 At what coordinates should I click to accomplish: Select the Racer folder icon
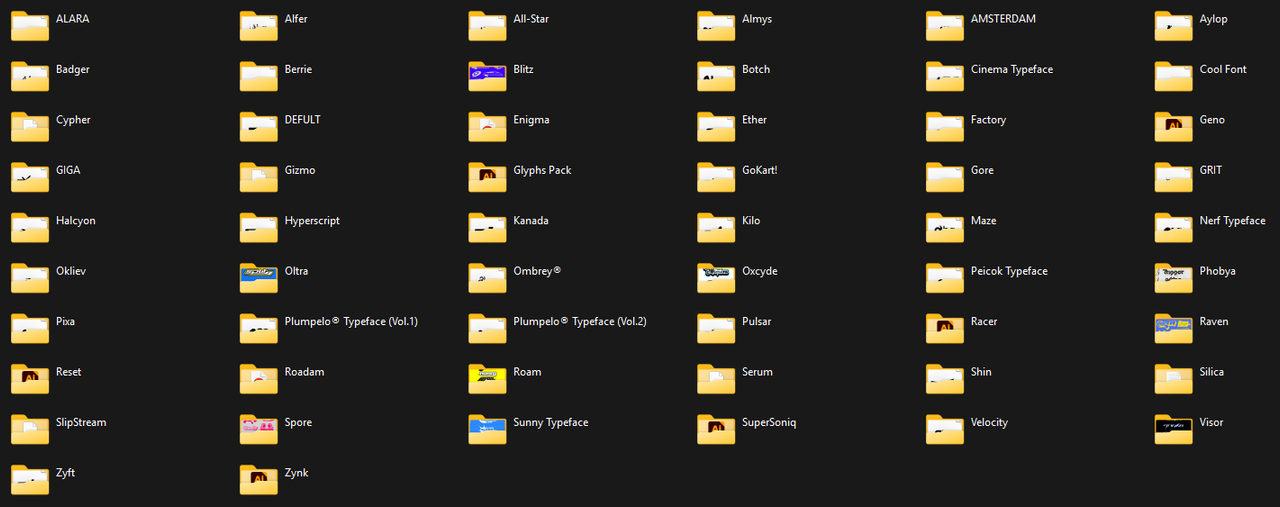[x=945, y=328]
